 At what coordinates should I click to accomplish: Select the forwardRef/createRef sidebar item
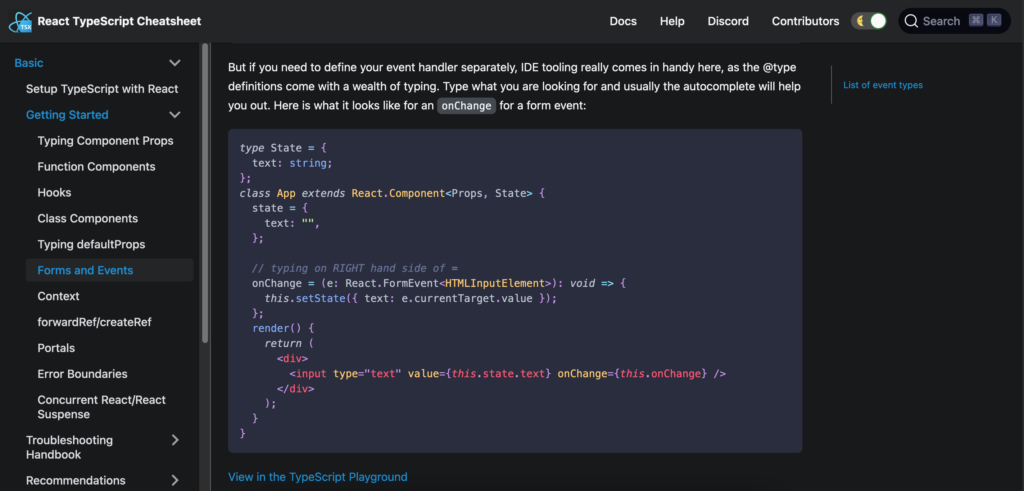pyautogui.click(x=94, y=322)
